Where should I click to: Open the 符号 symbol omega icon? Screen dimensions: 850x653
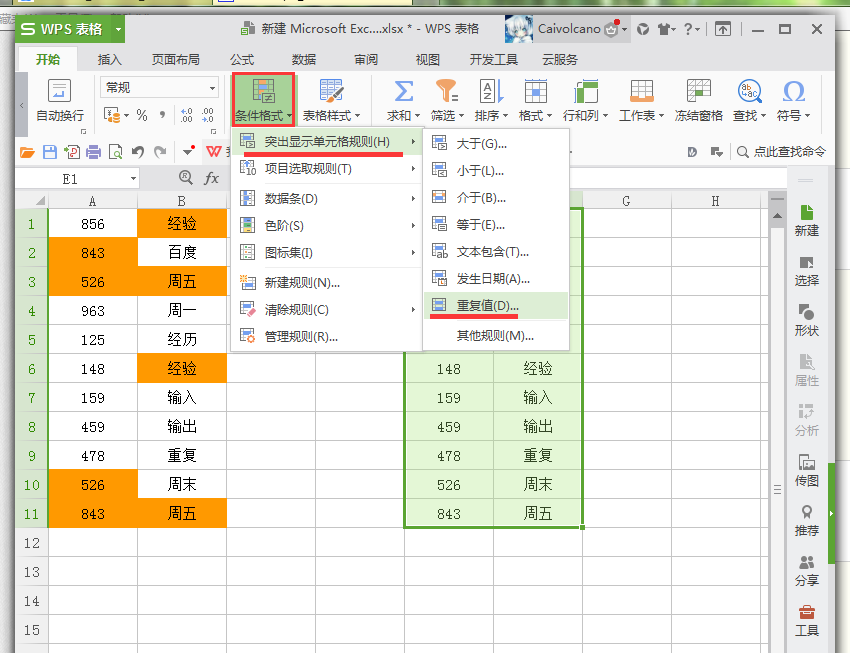point(793,91)
